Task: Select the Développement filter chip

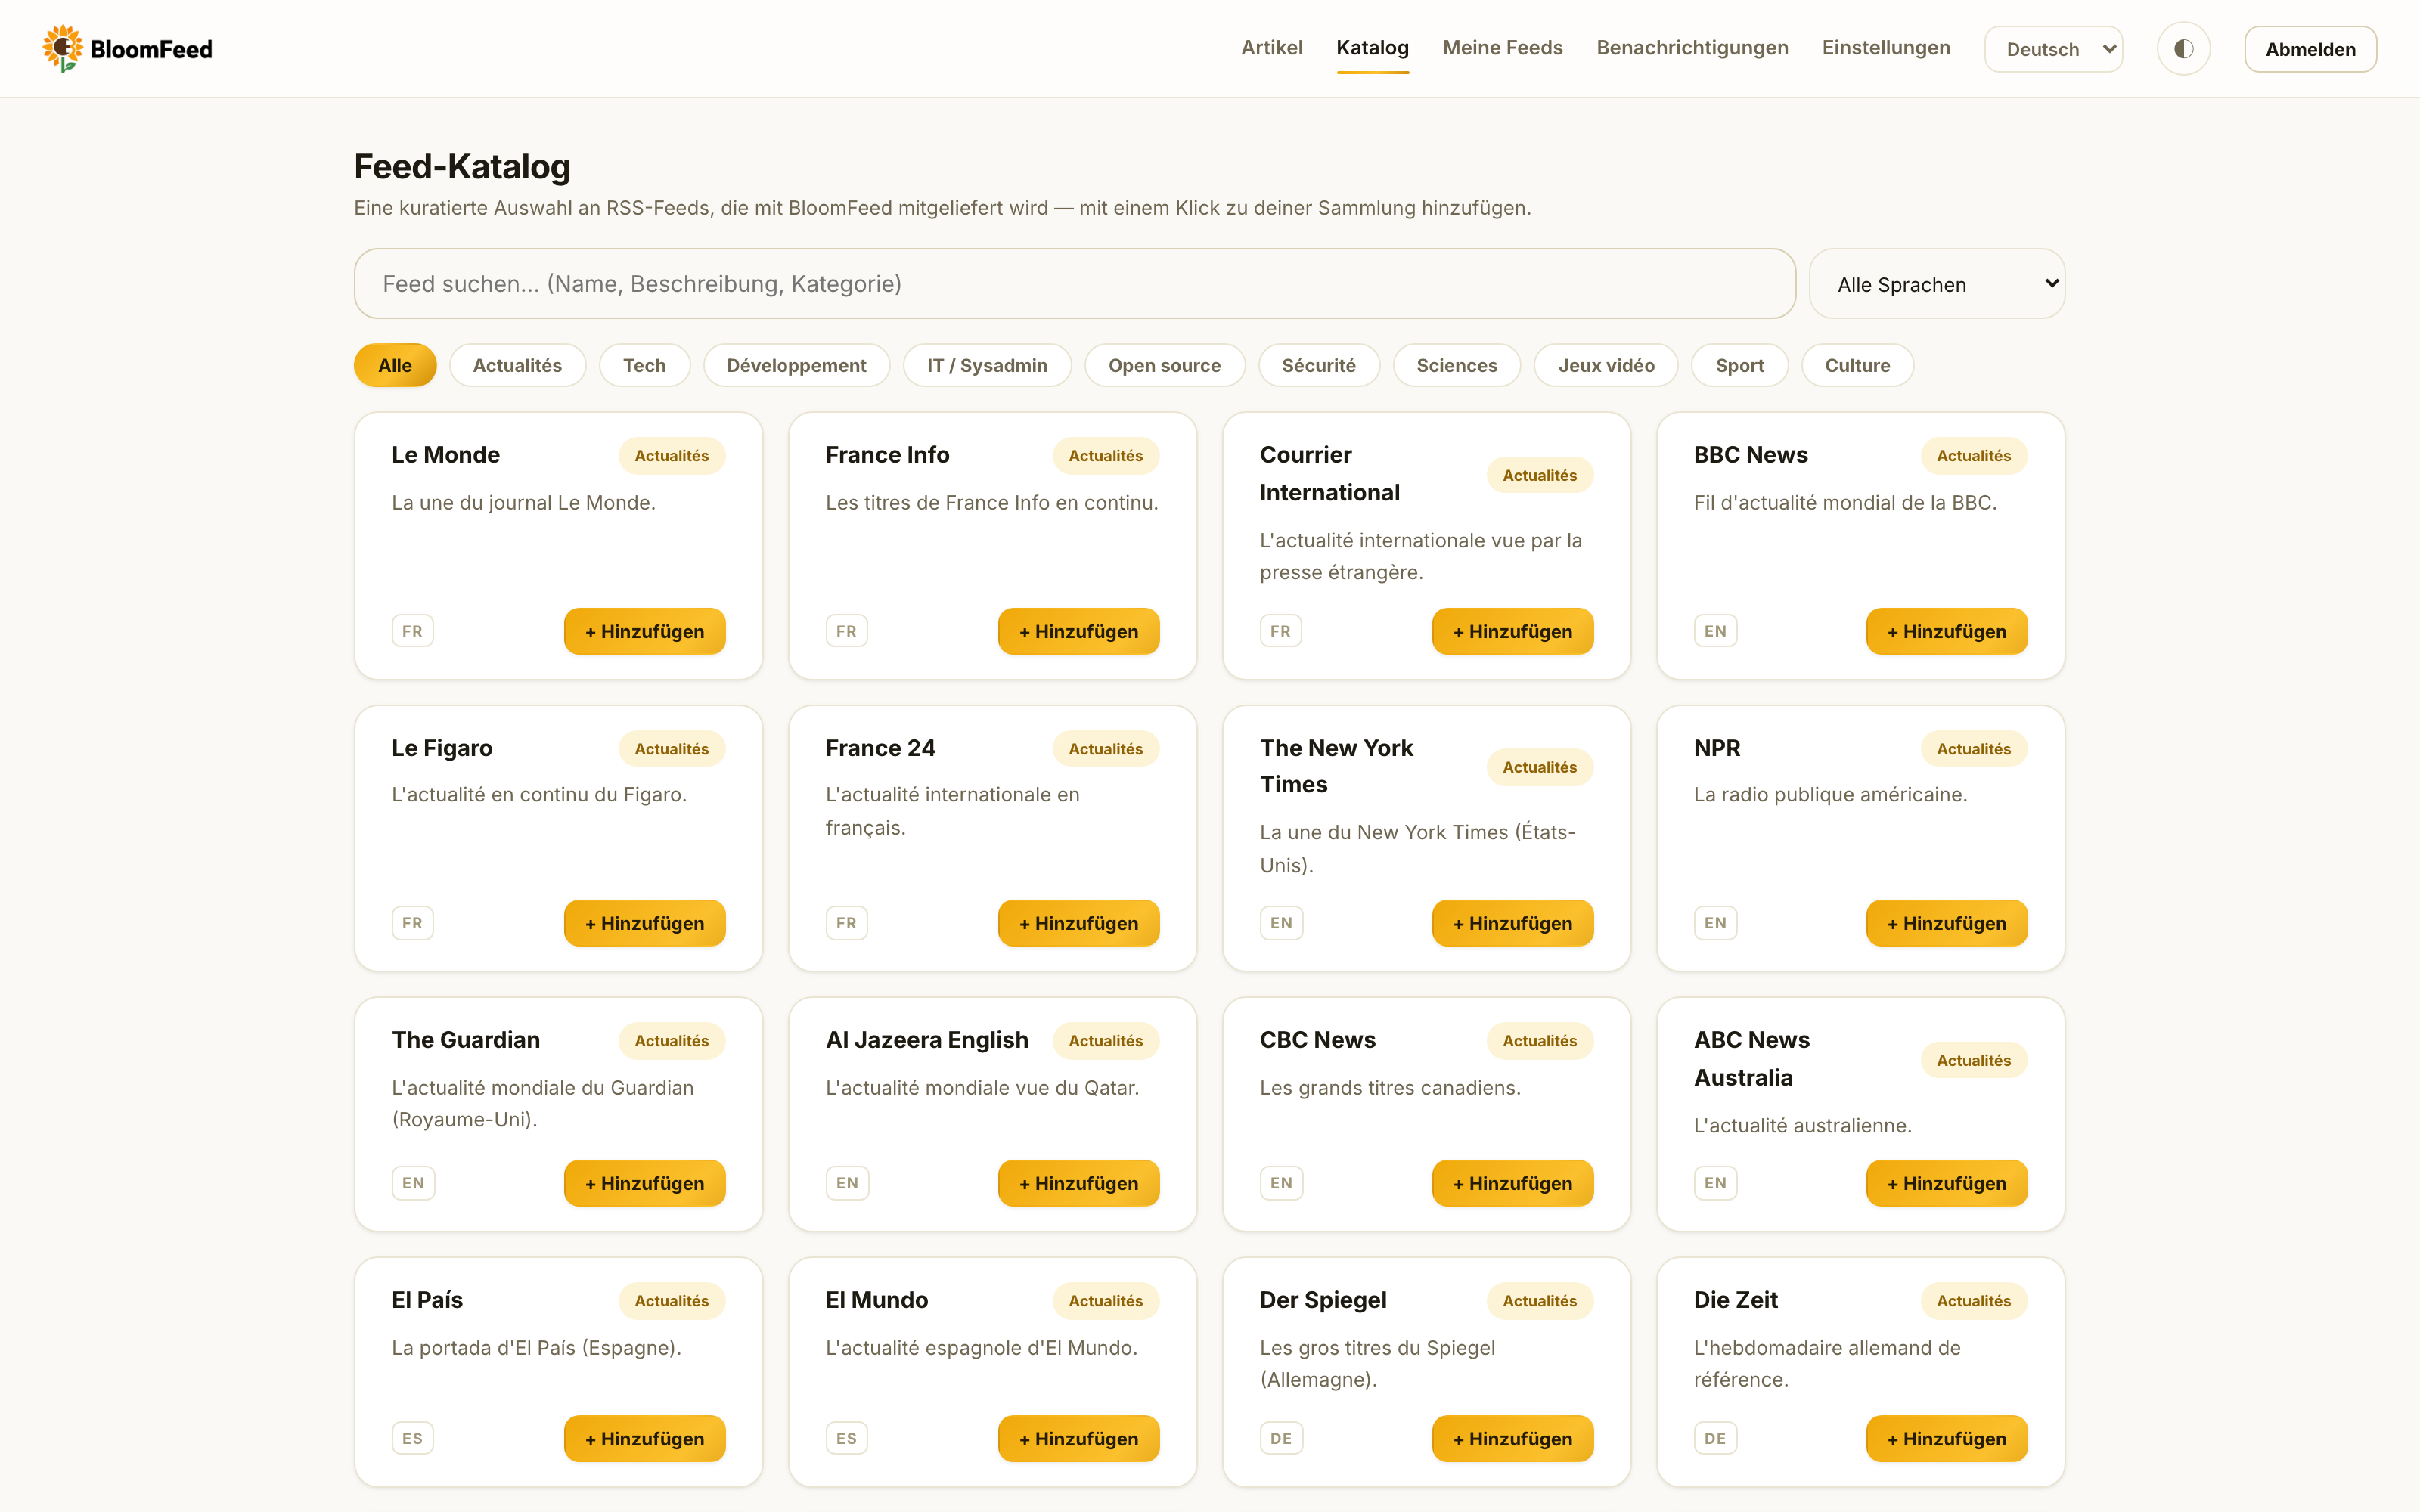Action: (796, 365)
